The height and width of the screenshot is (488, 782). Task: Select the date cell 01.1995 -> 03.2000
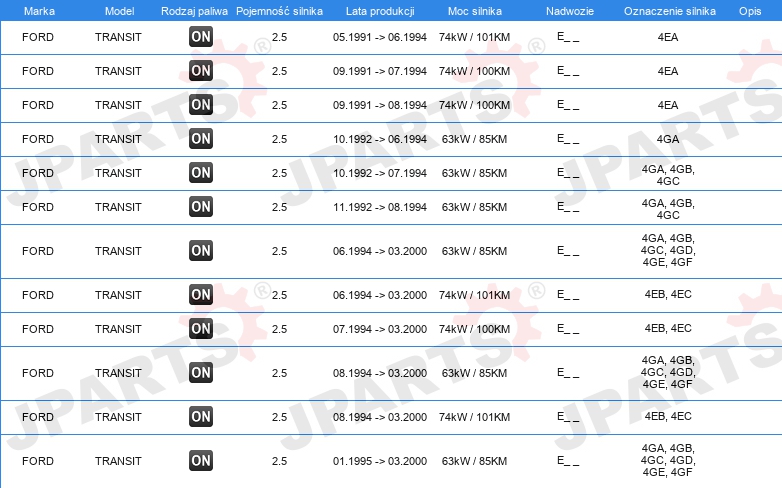[x=380, y=461]
